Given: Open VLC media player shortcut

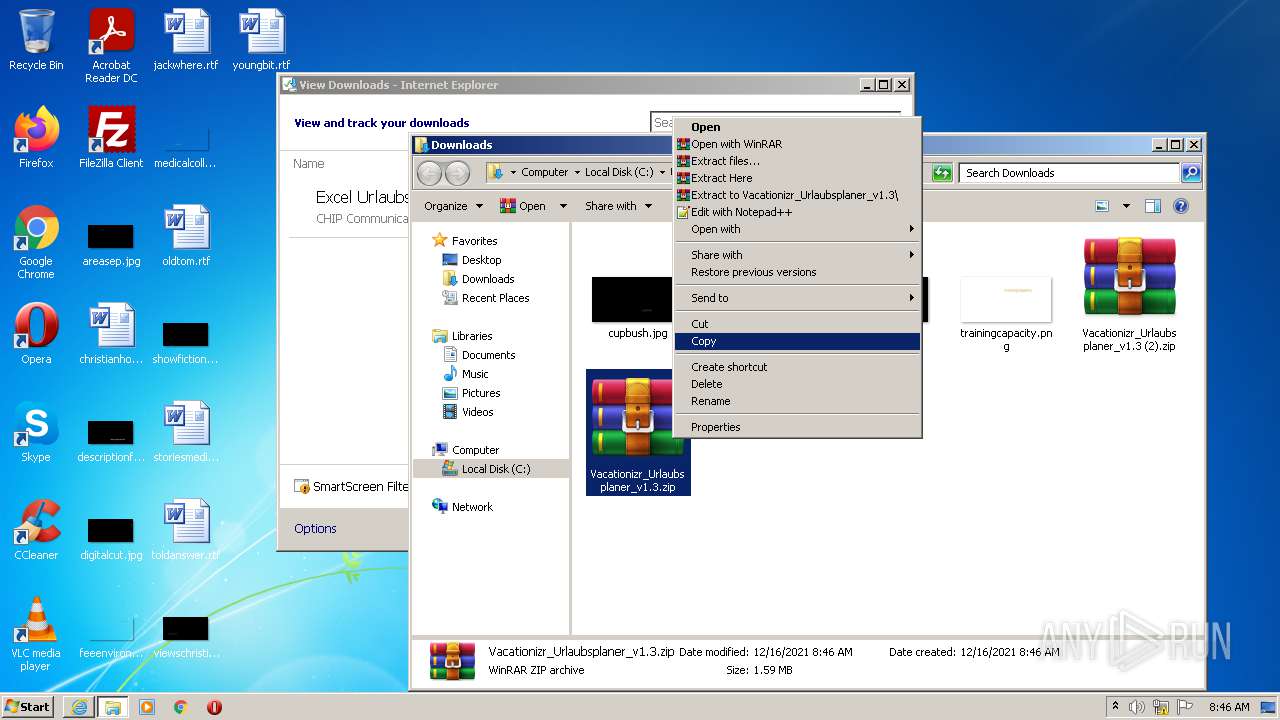Looking at the screenshot, I should pyautogui.click(x=36, y=634).
